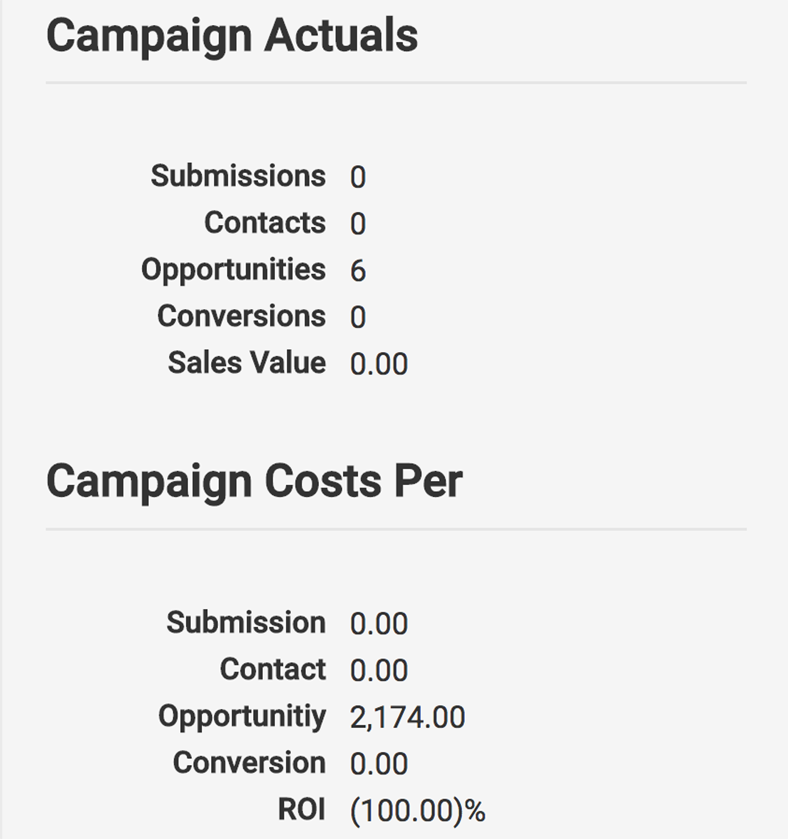Select the Submission cost label
This screenshot has width=788, height=839.
pos(246,623)
